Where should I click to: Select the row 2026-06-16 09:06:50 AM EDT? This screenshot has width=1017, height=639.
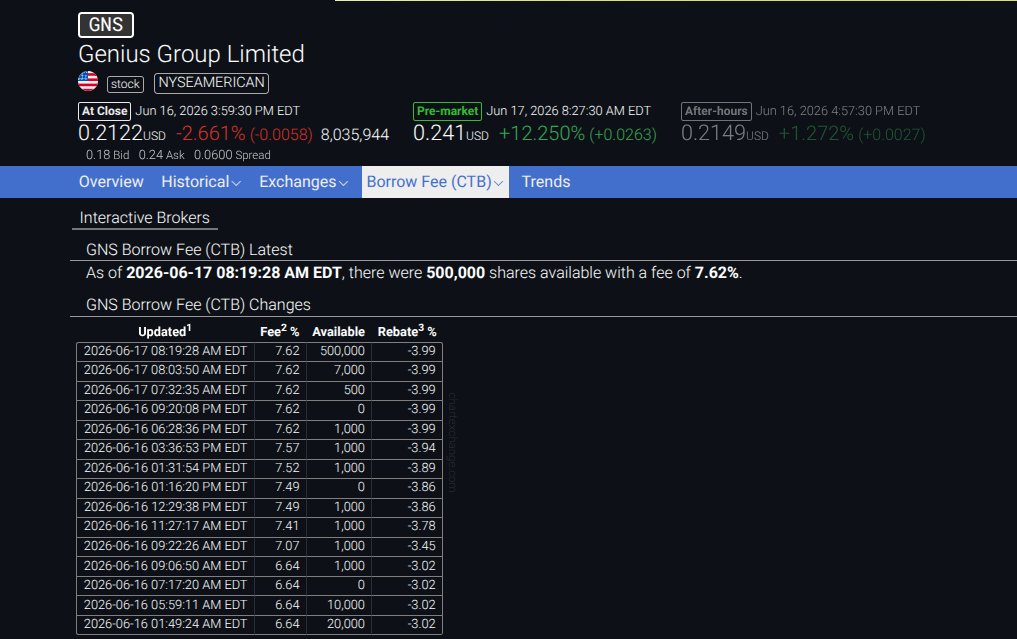click(x=259, y=566)
